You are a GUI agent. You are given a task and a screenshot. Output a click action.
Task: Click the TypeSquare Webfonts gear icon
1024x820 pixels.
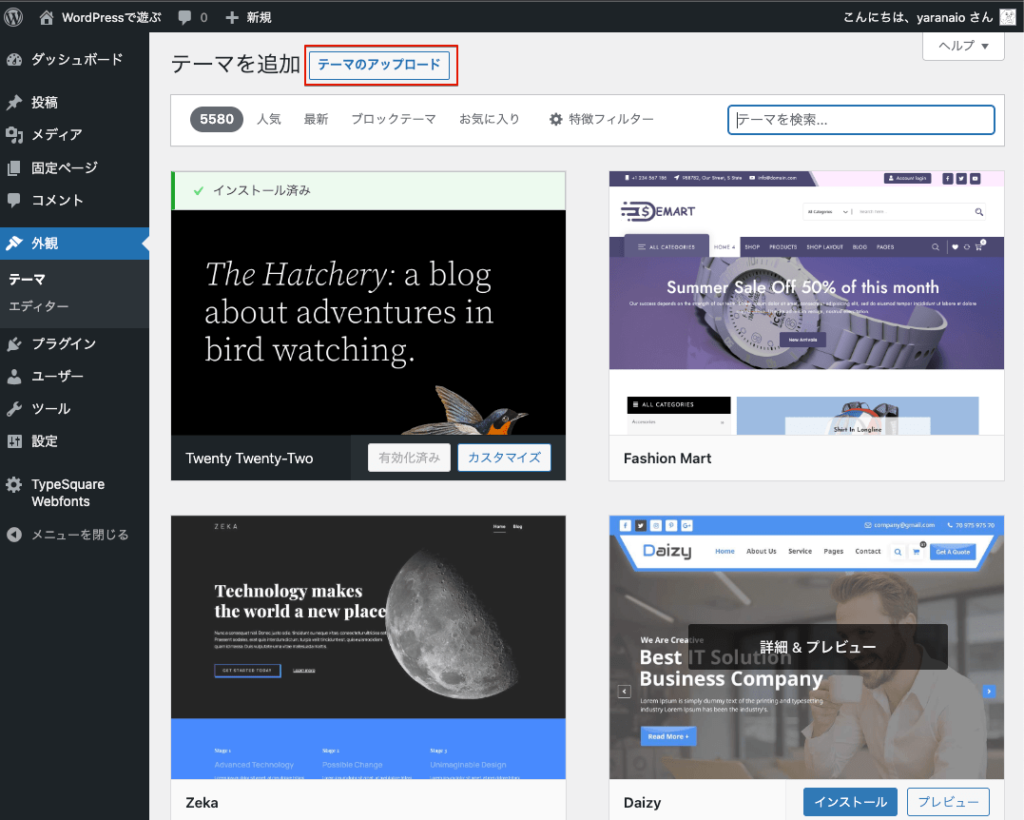click(x=14, y=484)
